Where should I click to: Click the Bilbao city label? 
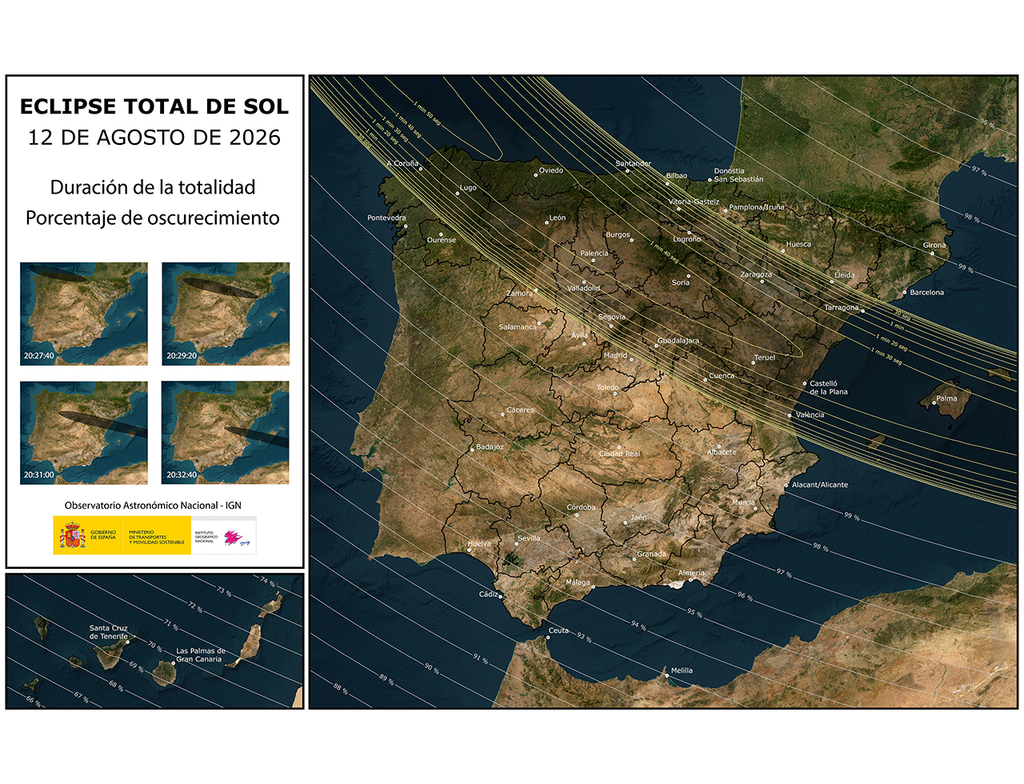pos(677,176)
